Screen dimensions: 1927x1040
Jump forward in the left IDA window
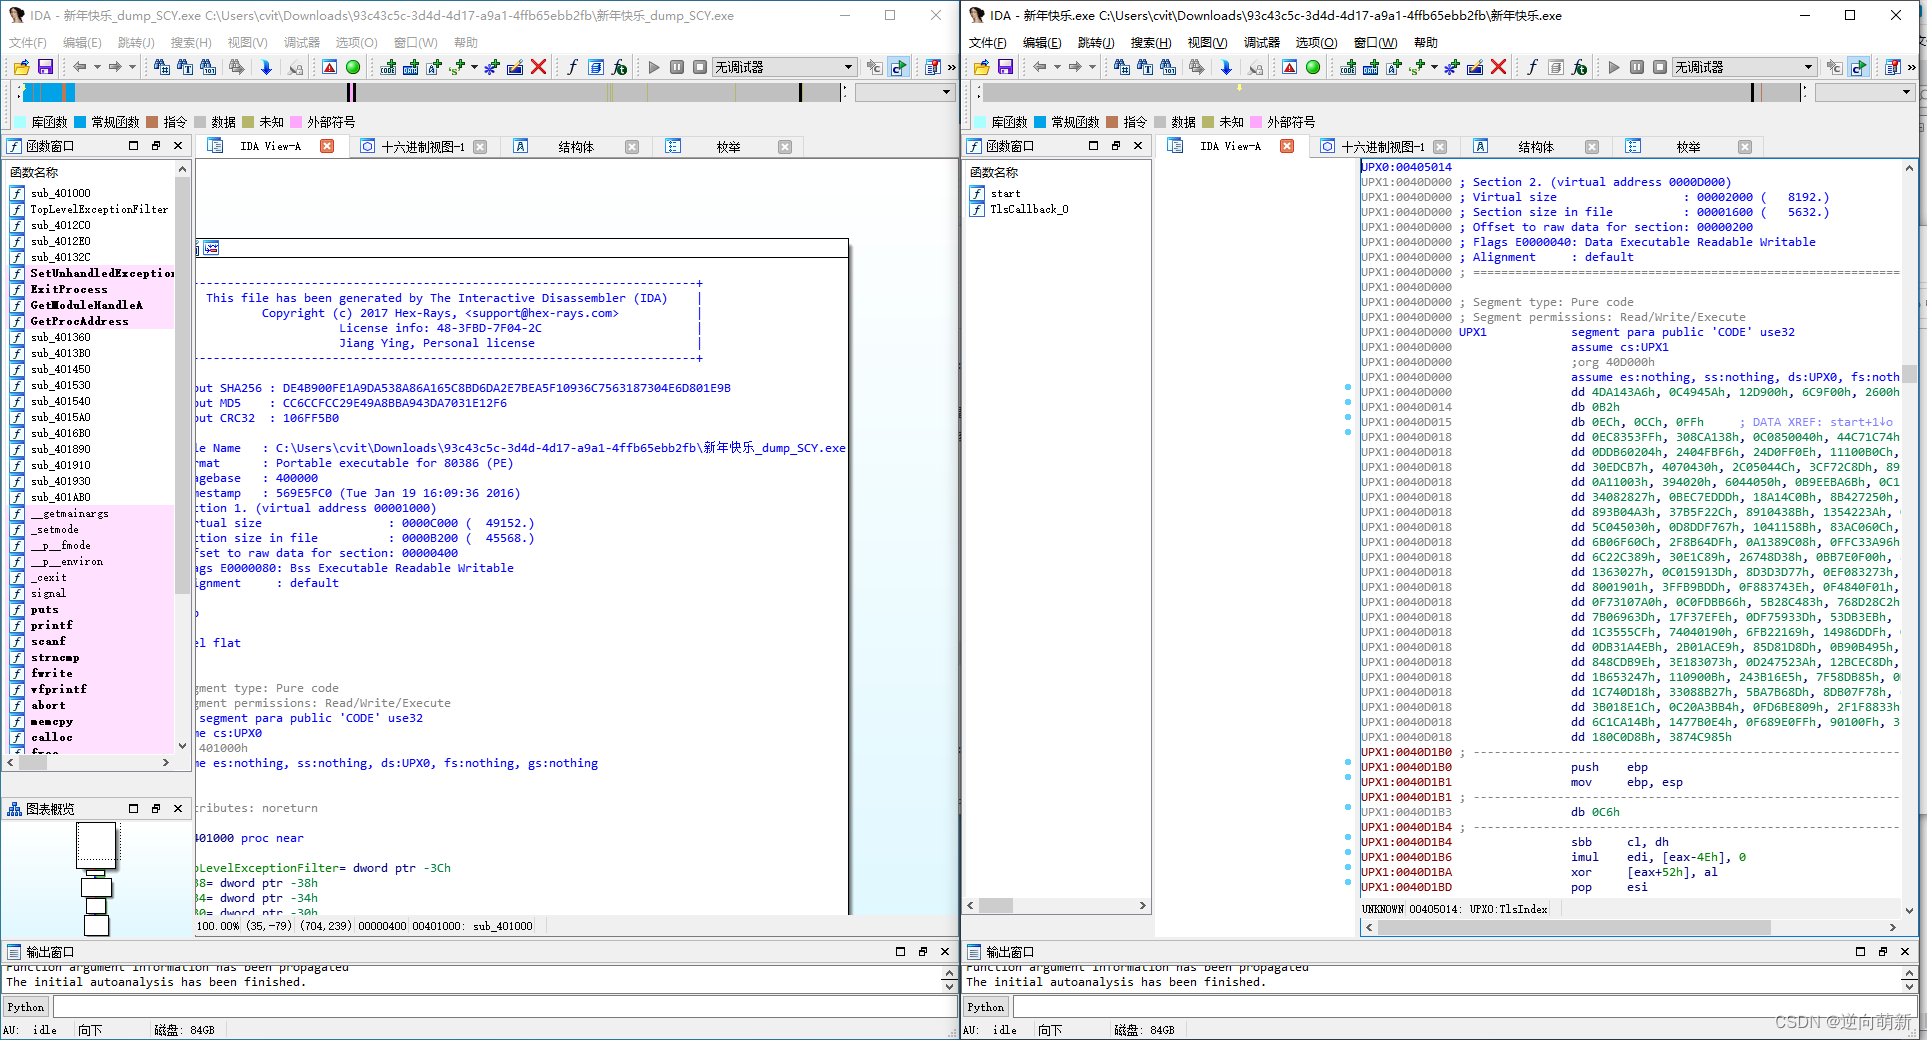[115, 67]
